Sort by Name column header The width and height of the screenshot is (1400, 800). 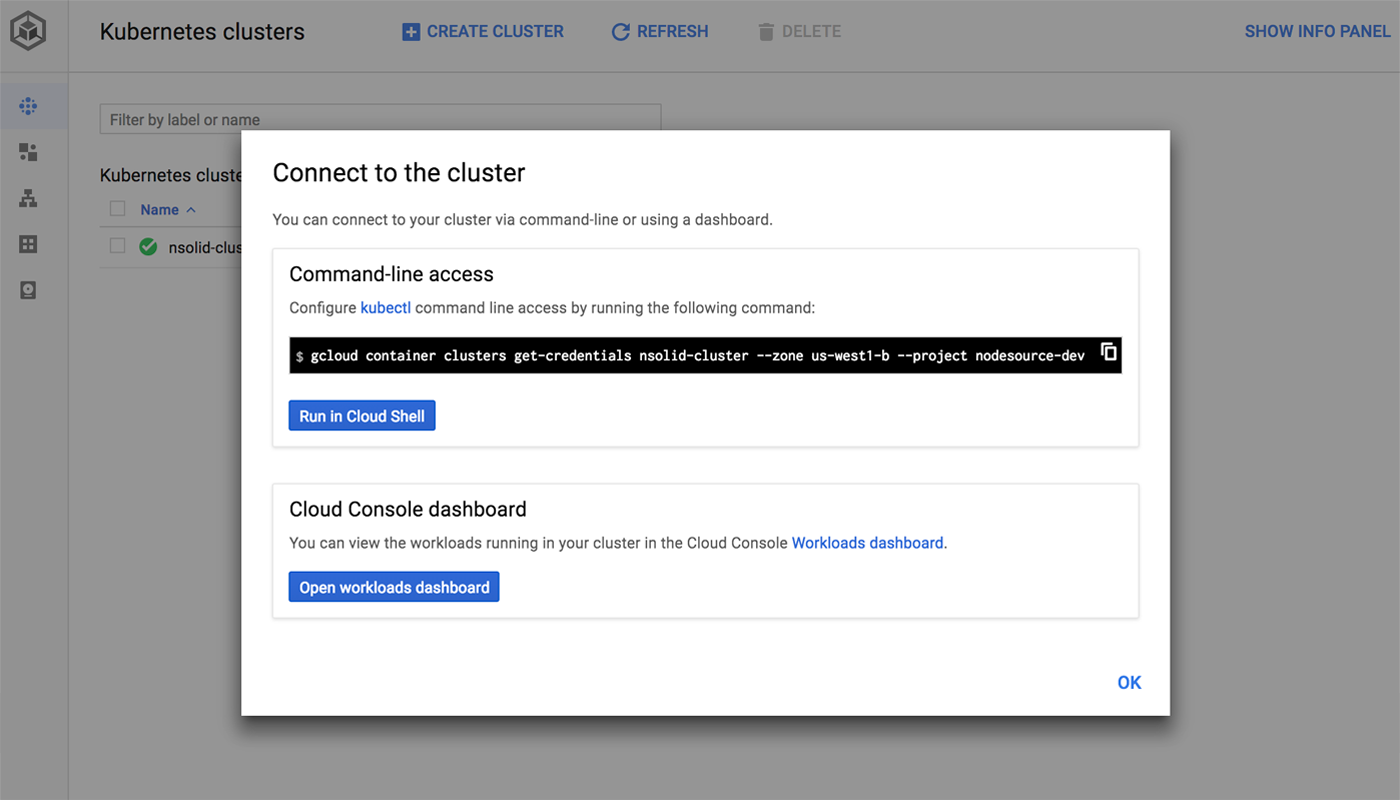(x=168, y=210)
